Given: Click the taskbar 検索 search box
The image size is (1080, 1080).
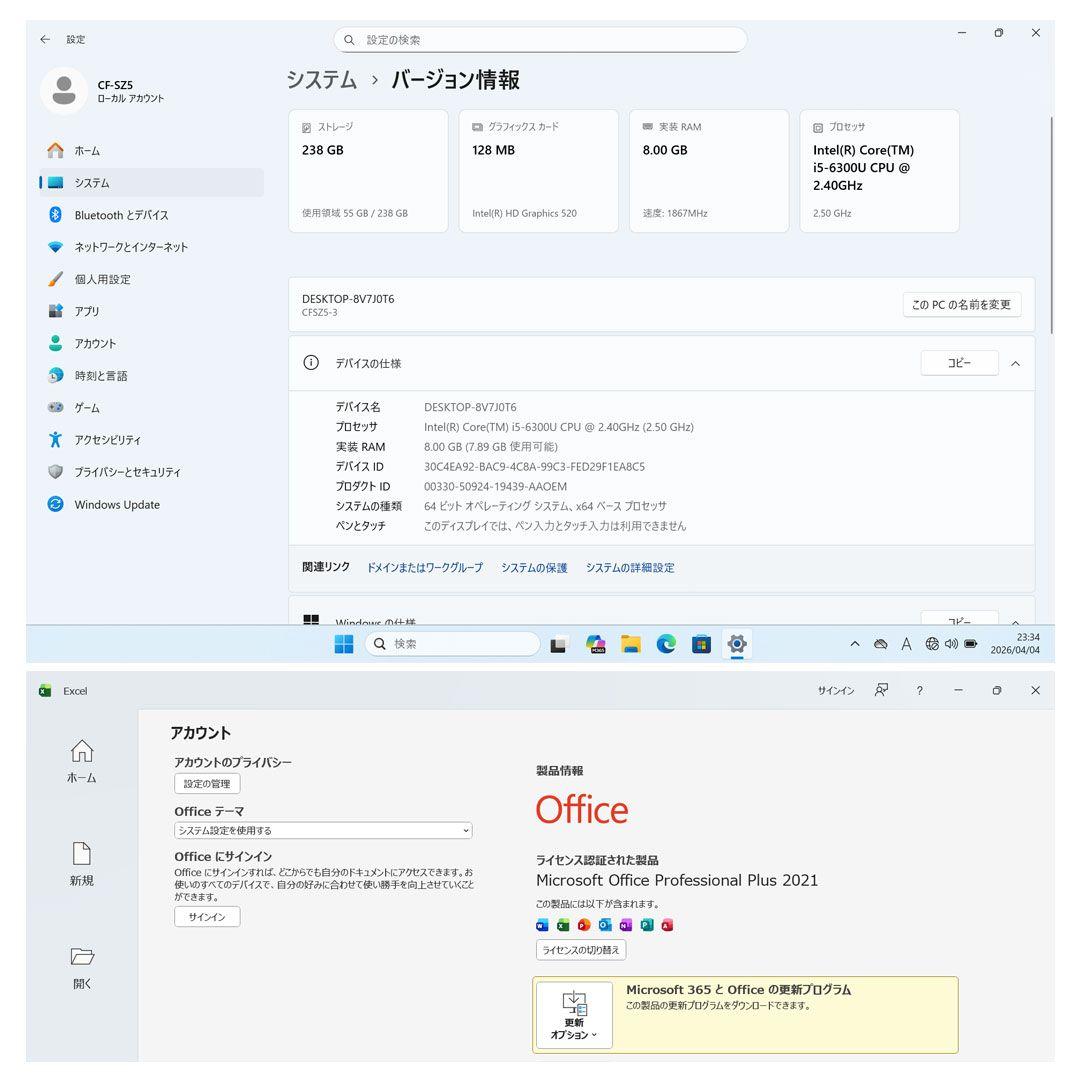Looking at the screenshot, I should coord(452,644).
